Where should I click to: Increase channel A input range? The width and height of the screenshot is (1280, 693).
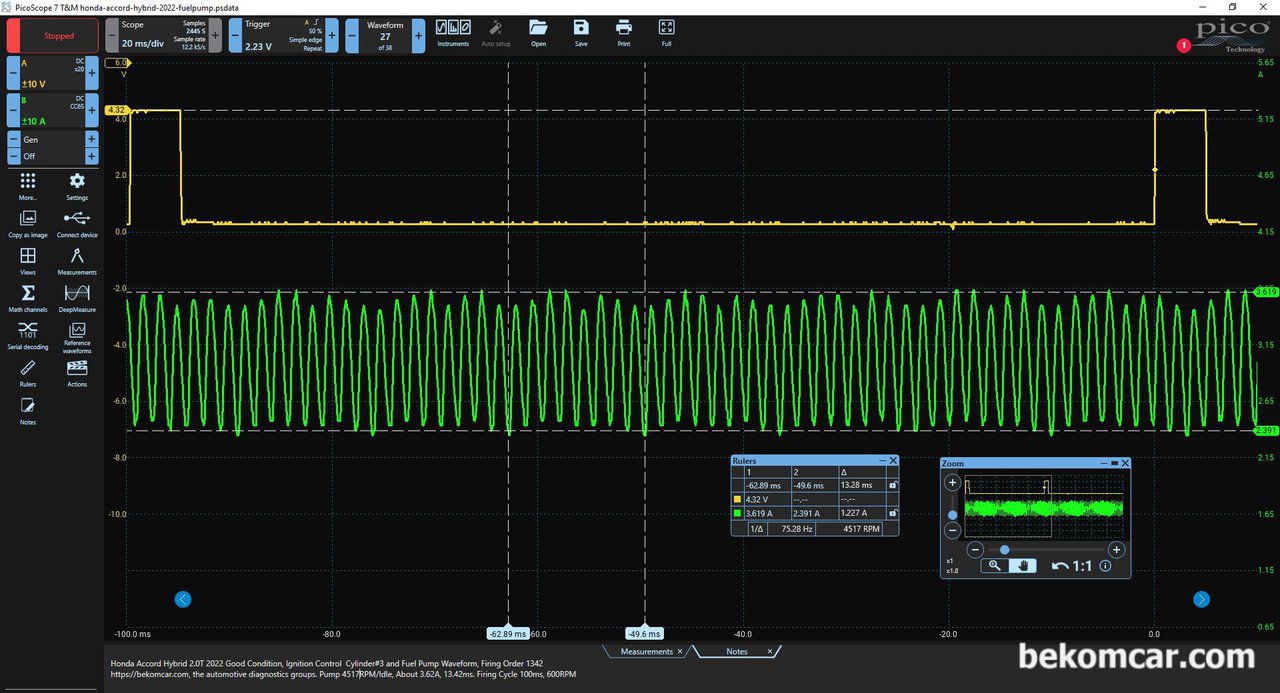coord(92,73)
